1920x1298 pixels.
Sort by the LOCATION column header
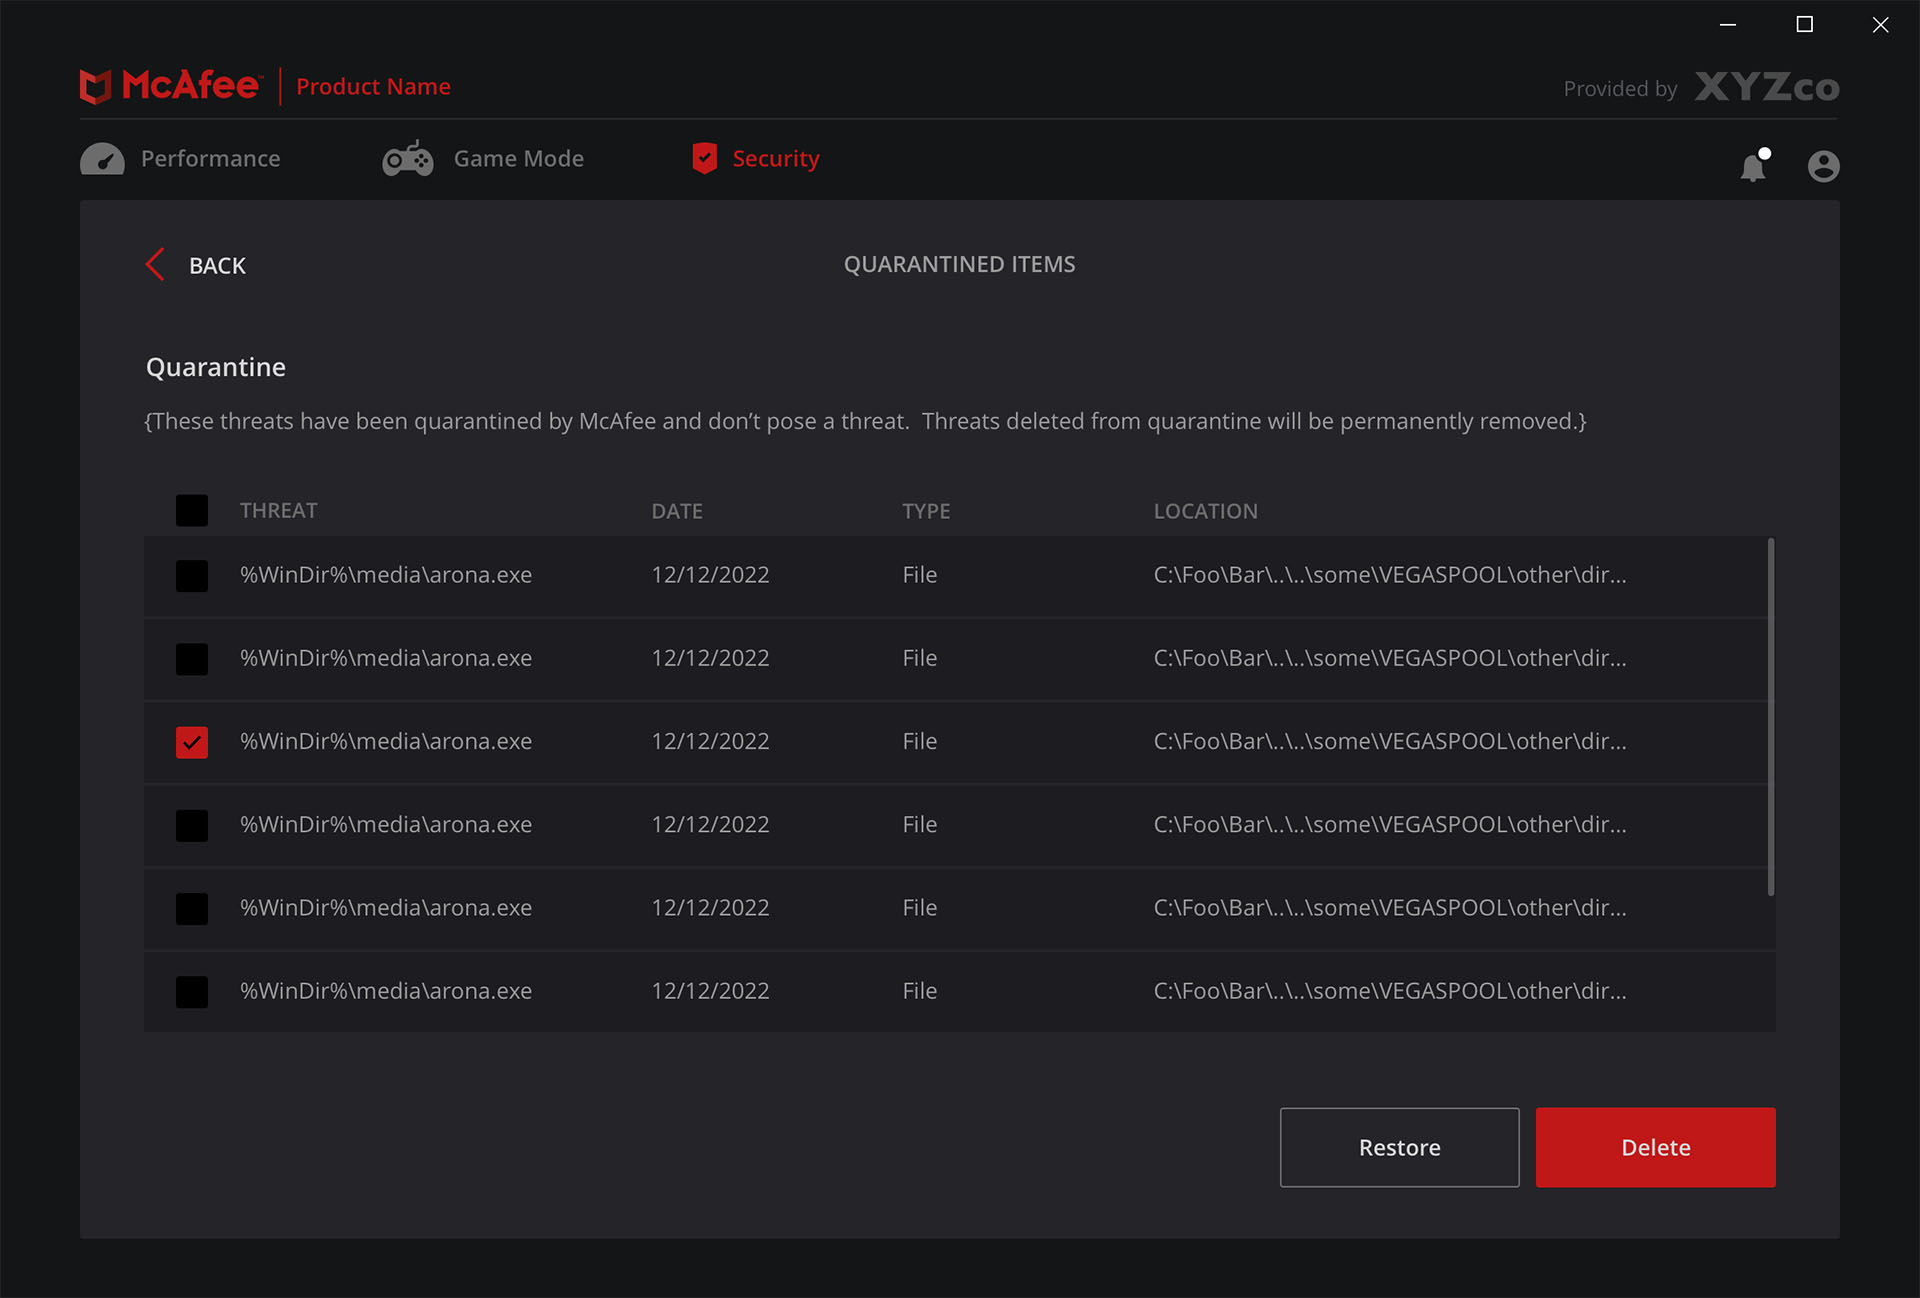tap(1205, 511)
